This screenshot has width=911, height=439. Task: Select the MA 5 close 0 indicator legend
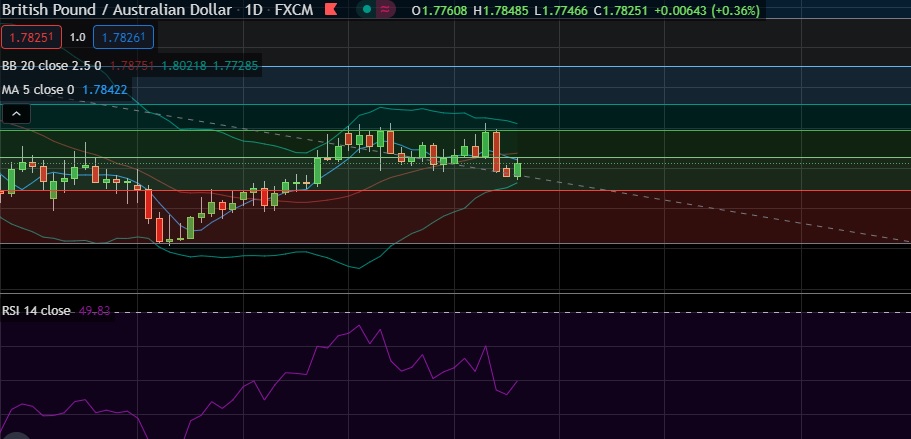[x=38, y=89]
